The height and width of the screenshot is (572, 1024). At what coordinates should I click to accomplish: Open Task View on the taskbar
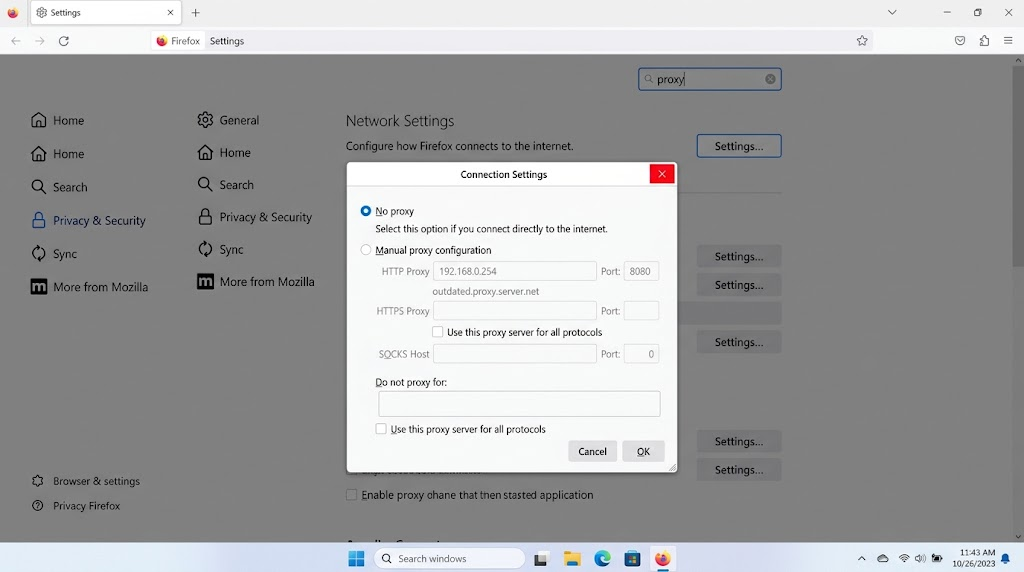(x=541, y=558)
